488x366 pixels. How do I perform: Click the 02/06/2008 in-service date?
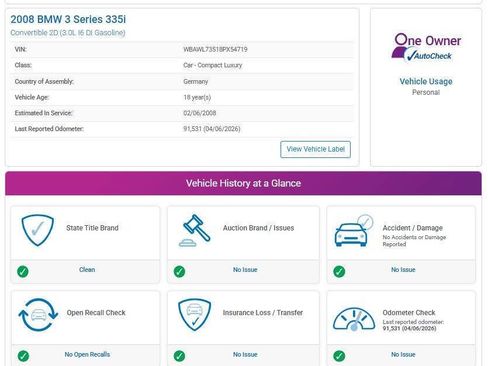click(200, 113)
